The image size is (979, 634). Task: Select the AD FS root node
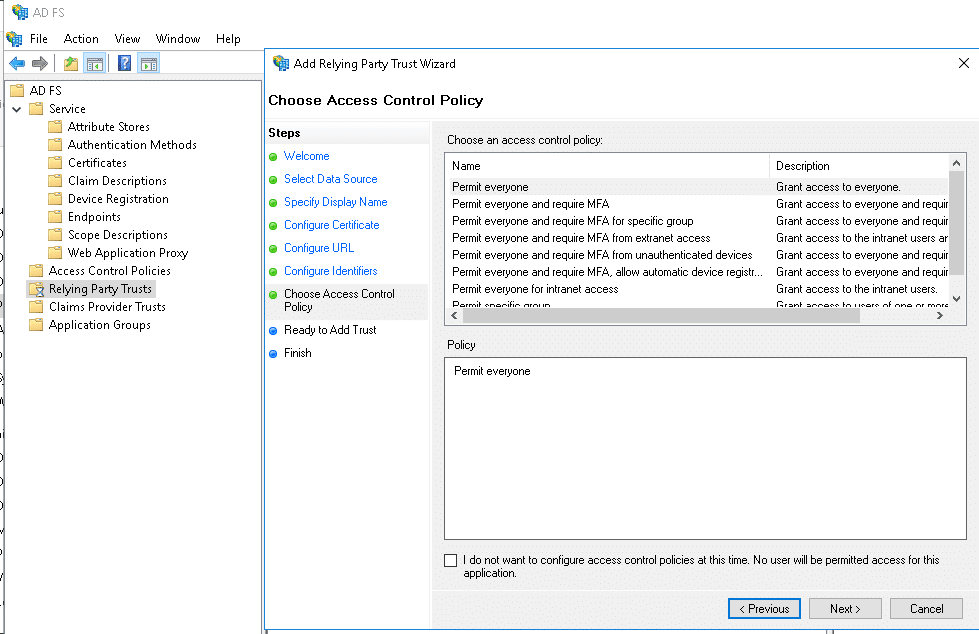pyautogui.click(x=46, y=91)
